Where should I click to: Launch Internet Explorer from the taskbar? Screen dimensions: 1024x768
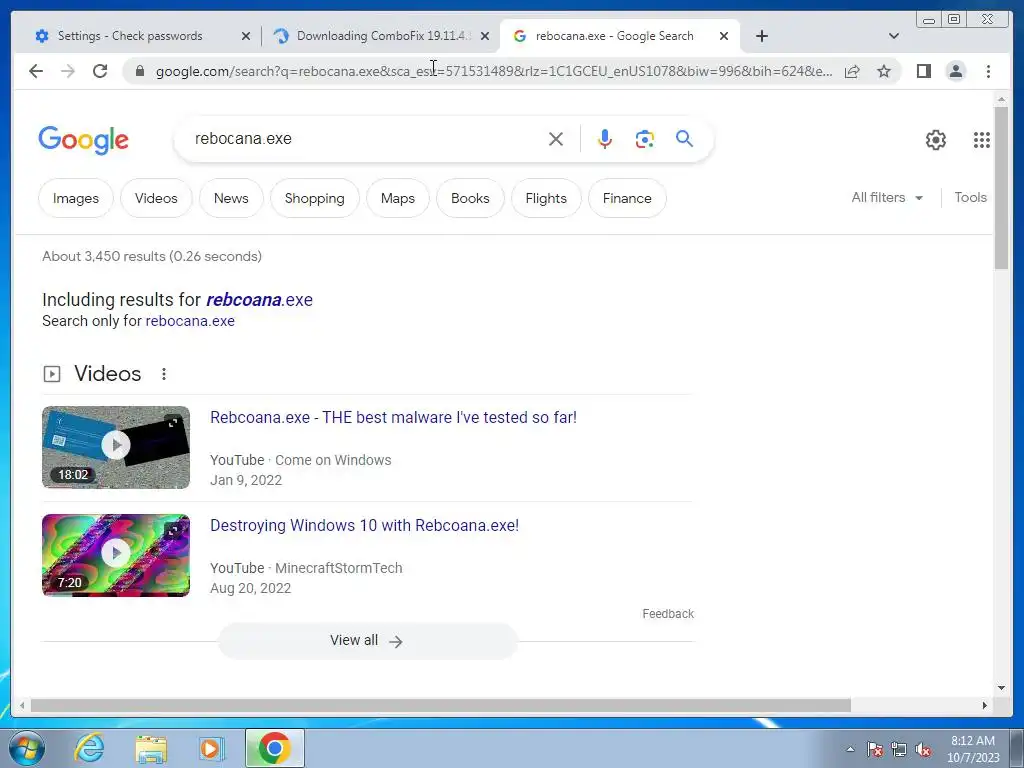click(89, 748)
